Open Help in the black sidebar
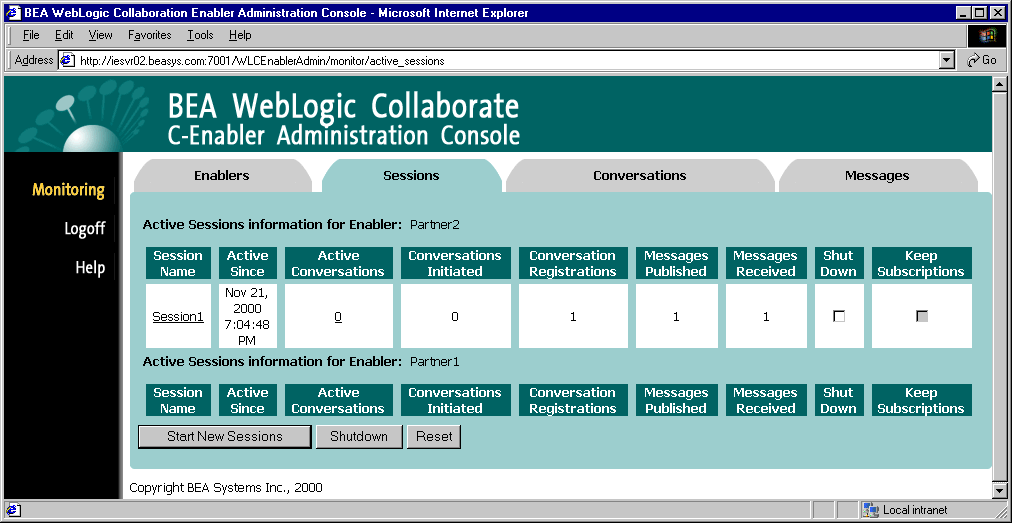Viewport: 1012px width, 523px height. tap(90, 267)
